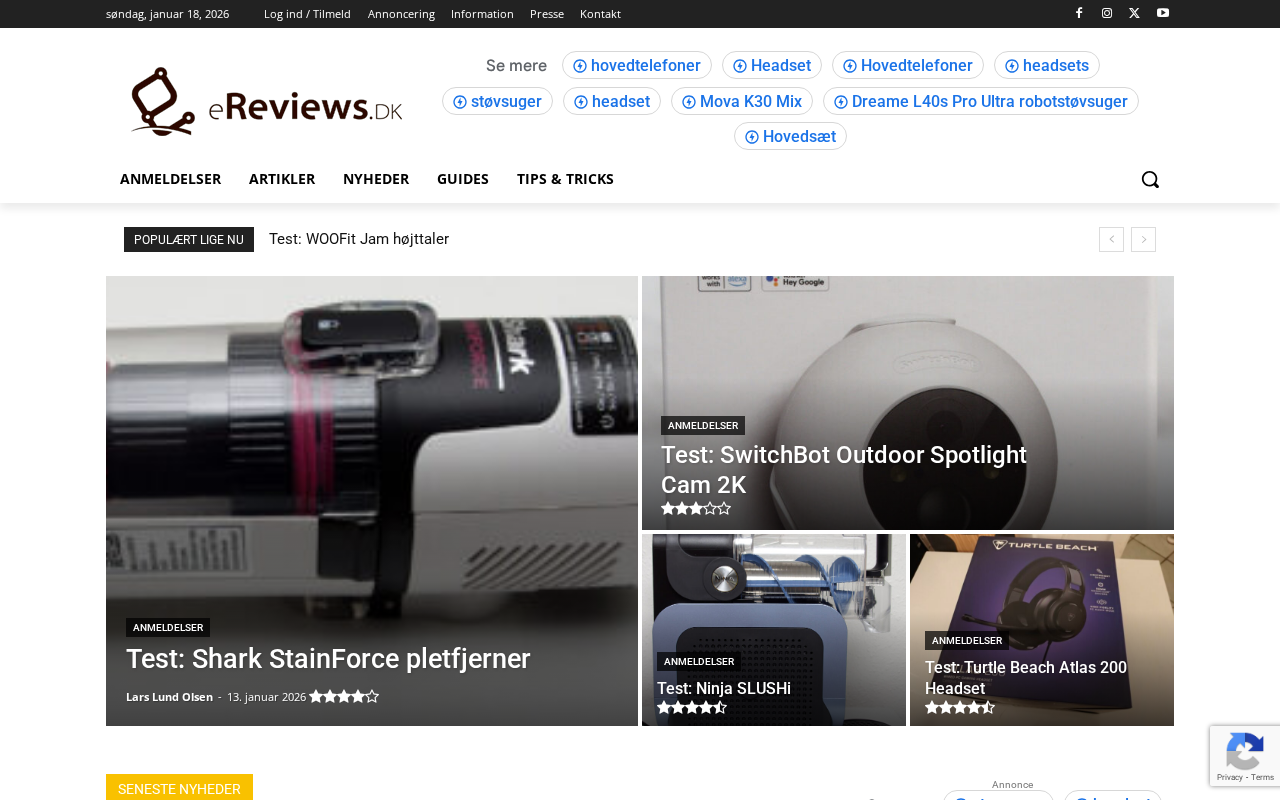The width and height of the screenshot is (1280, 800).
Task: Click ANMELDELSER badge on Turtle Beach card
Action: 967,641
